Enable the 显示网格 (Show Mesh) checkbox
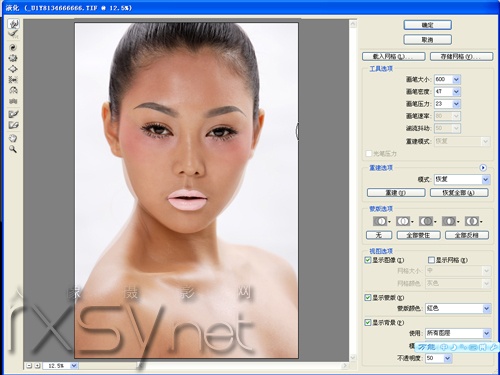500x375 pixels. [431, 260]
